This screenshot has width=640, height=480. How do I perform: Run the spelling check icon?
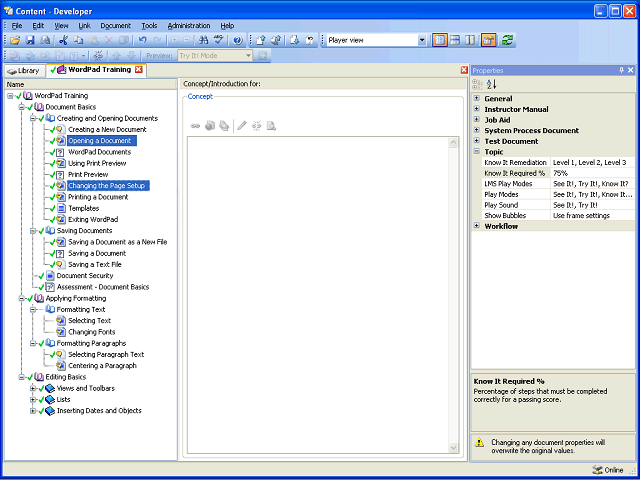219,40
